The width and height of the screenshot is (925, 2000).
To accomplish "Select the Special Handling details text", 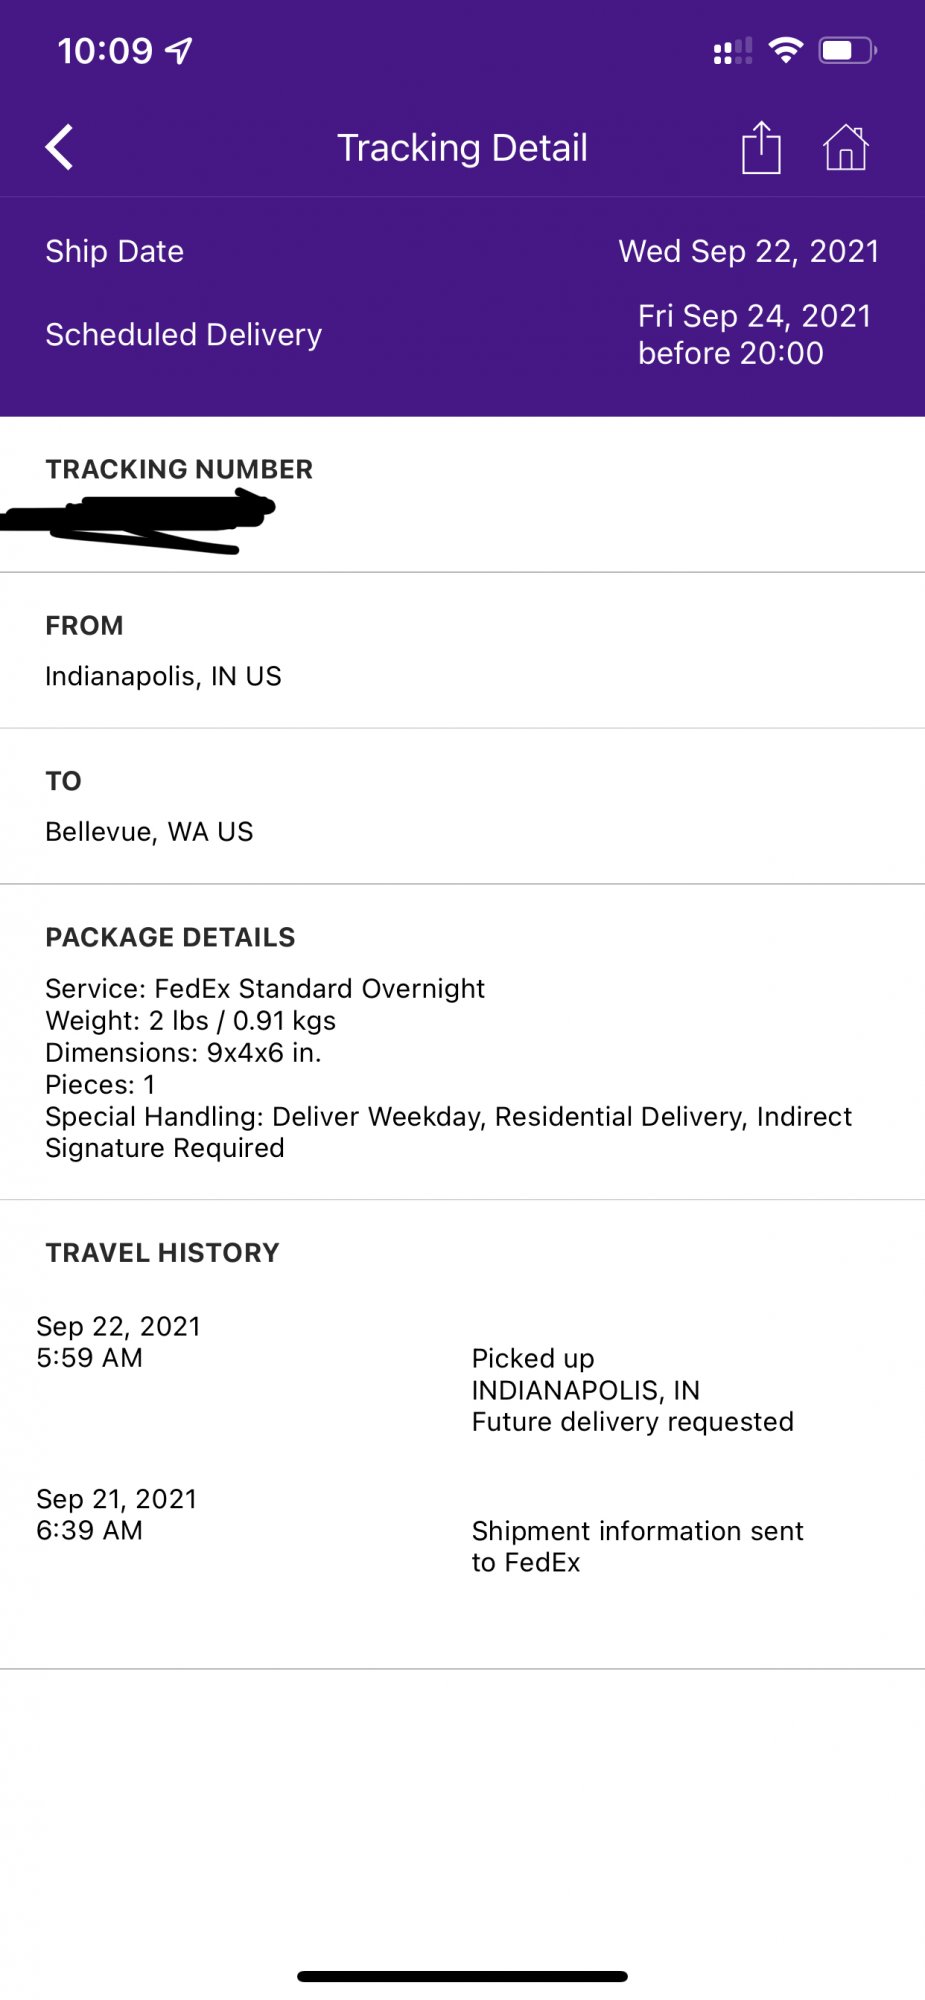I will [x=448, y=1132].
